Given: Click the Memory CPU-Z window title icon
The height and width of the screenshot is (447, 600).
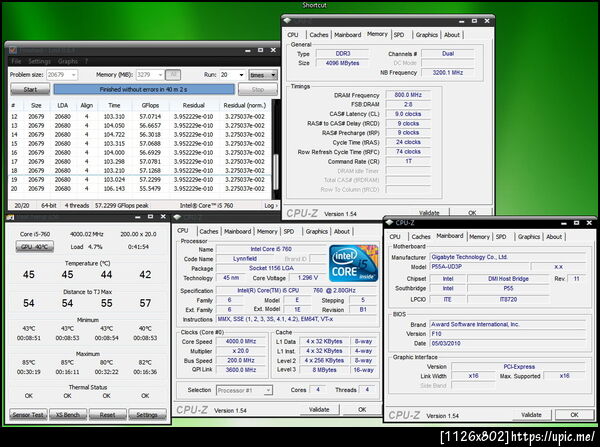Looking at the screenshot, I should point(288,21).
